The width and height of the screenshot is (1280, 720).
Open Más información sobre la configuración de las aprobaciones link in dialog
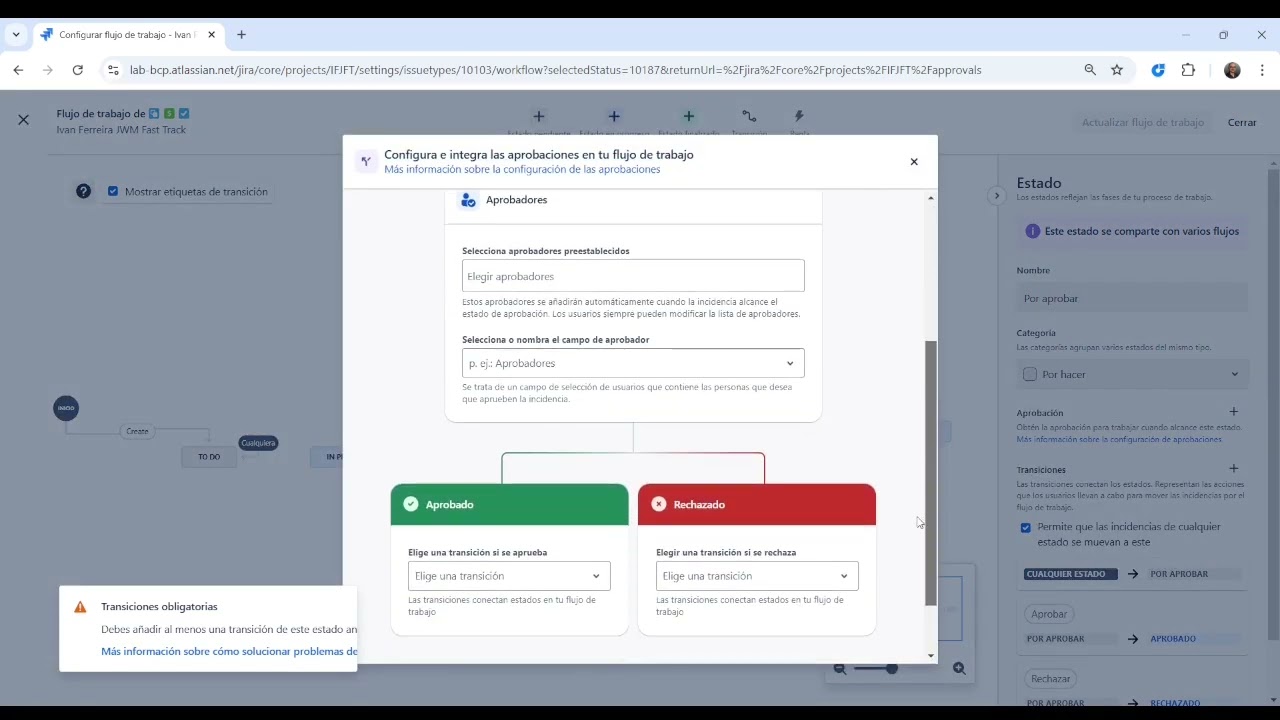coord(522,170)
